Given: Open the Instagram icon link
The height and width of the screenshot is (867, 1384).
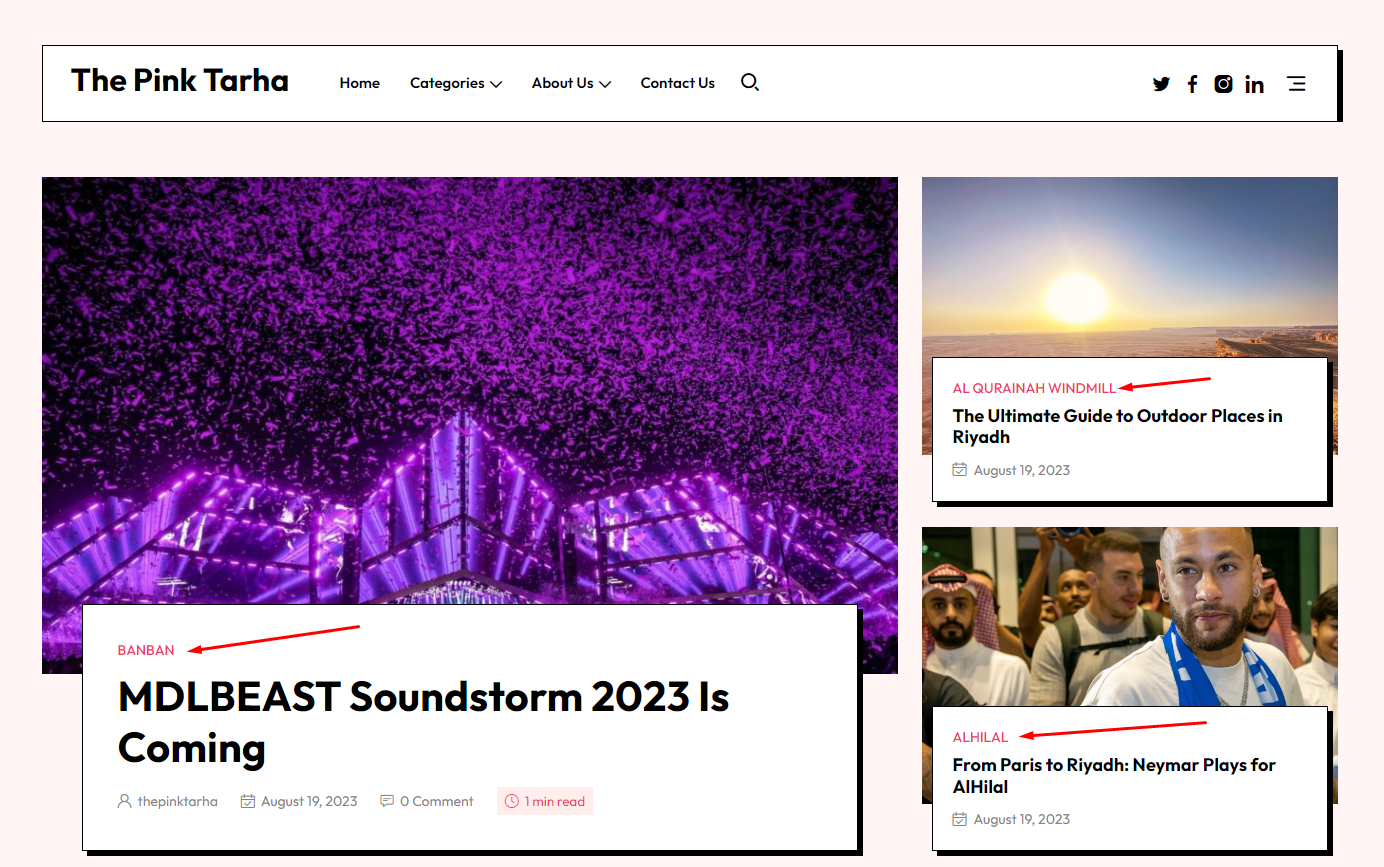Looking at the screenshot, I should coord(1223,84).
